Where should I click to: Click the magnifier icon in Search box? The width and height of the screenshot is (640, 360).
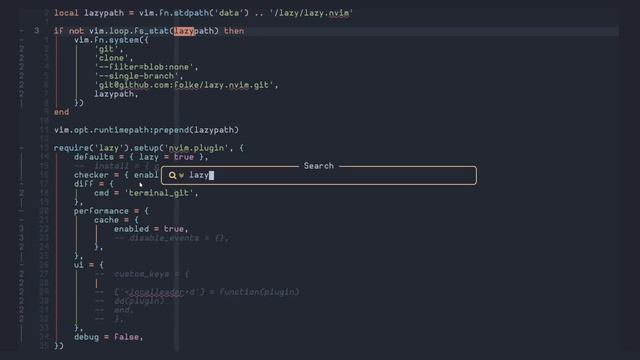(172, 175)
